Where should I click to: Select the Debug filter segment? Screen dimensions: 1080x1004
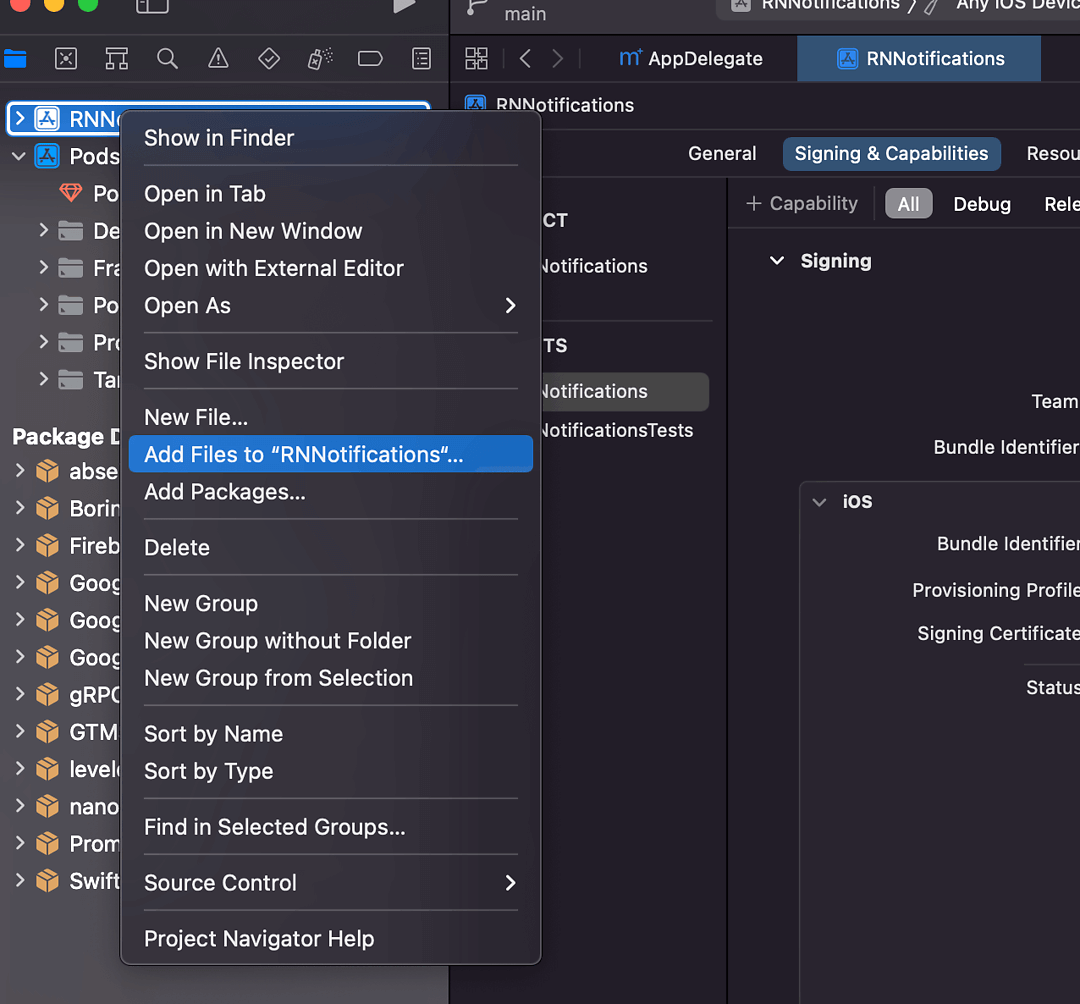(981, 203)
